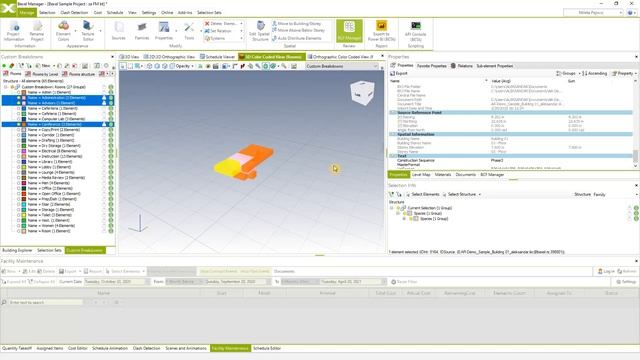Screen dimensions: 640x360
Task: Open Project Information in ribbon
Action: point(14,31)
